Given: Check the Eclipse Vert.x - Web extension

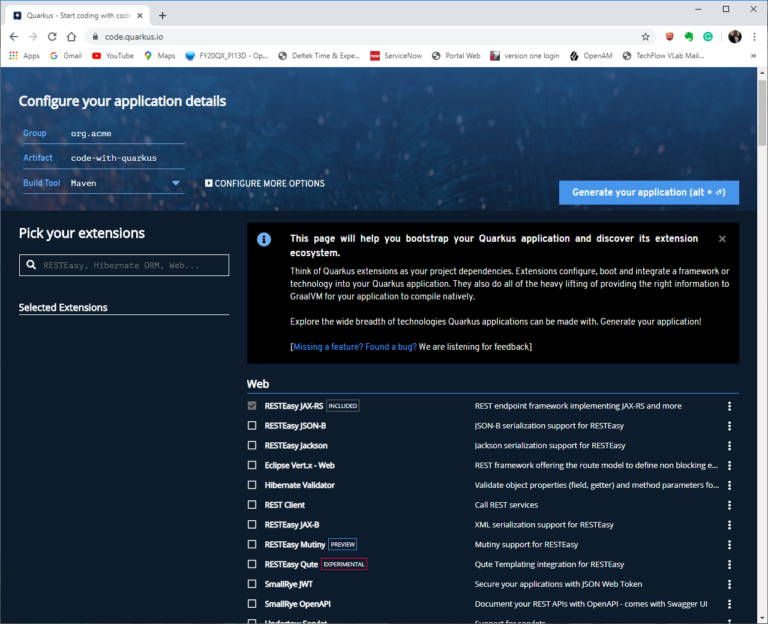Looking at the screenshot, I should click(x=252, y=465).
